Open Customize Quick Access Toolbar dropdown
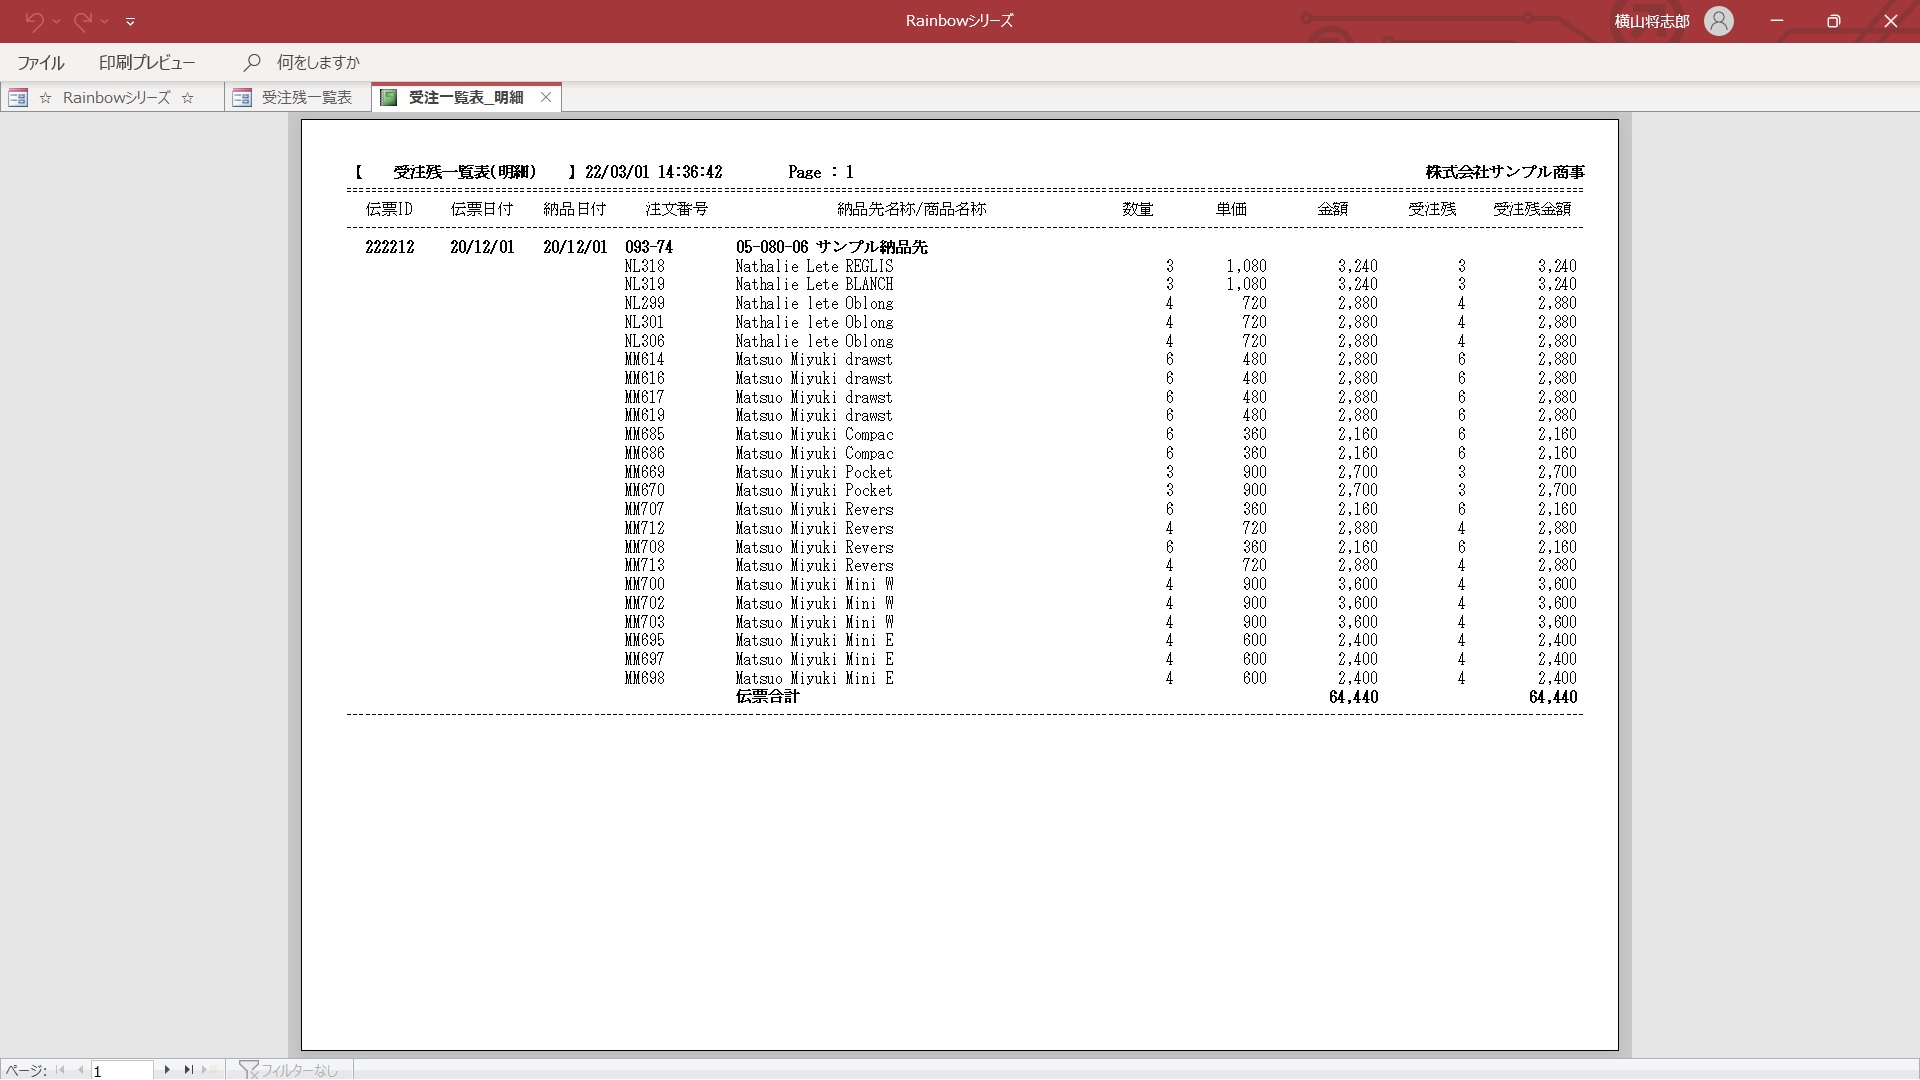The width and height of the screenshot is (1920, 1080). click(130, 21)
